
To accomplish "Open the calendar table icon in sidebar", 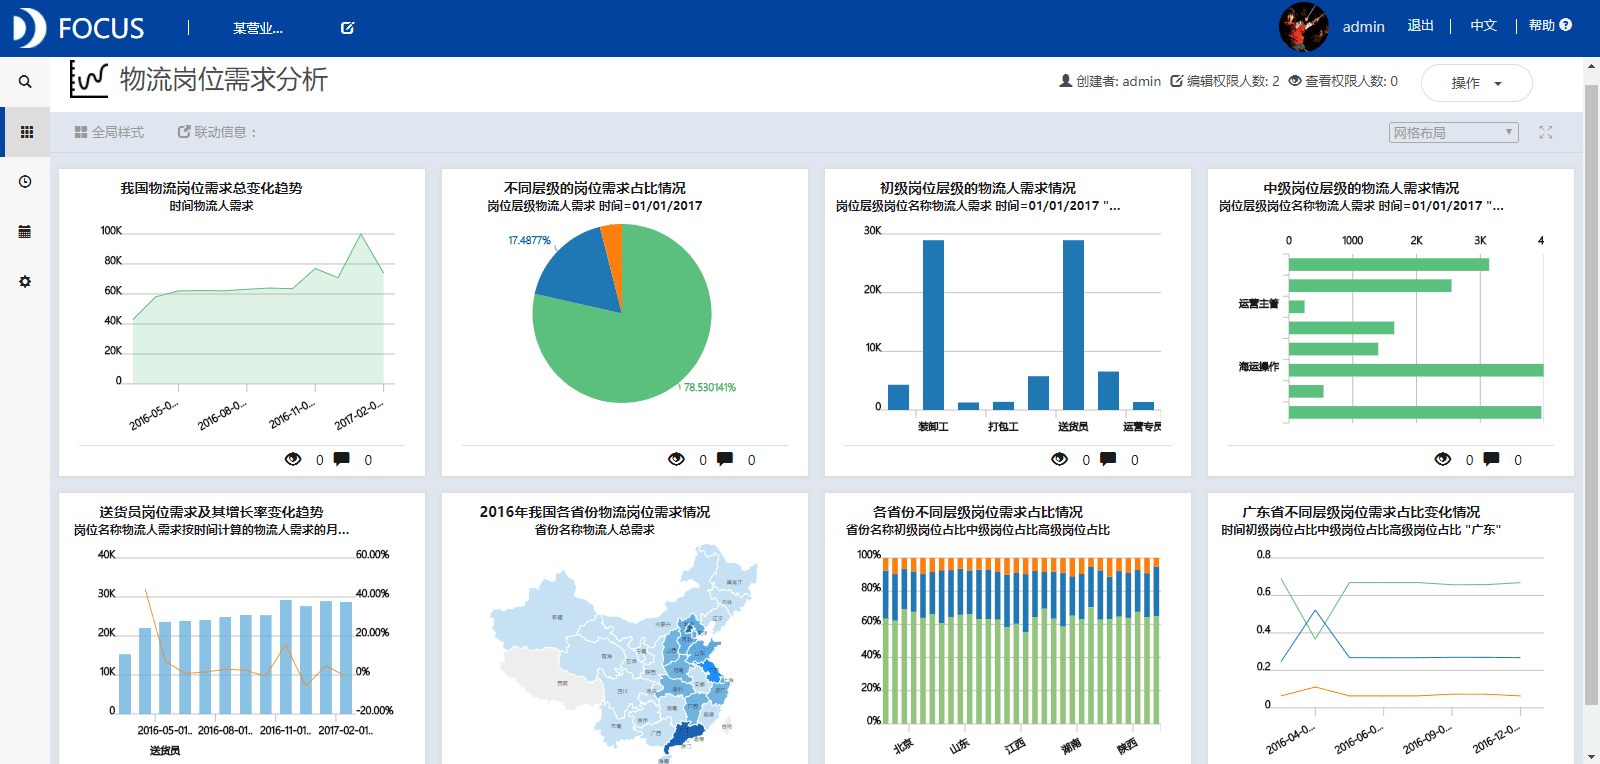I will click(25, 232).
